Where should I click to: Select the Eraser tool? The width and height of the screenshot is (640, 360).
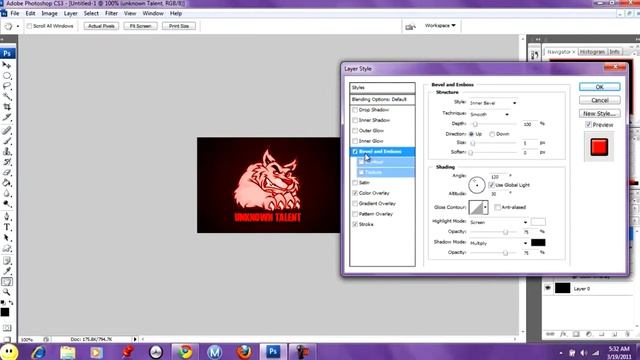pos(7,173)
